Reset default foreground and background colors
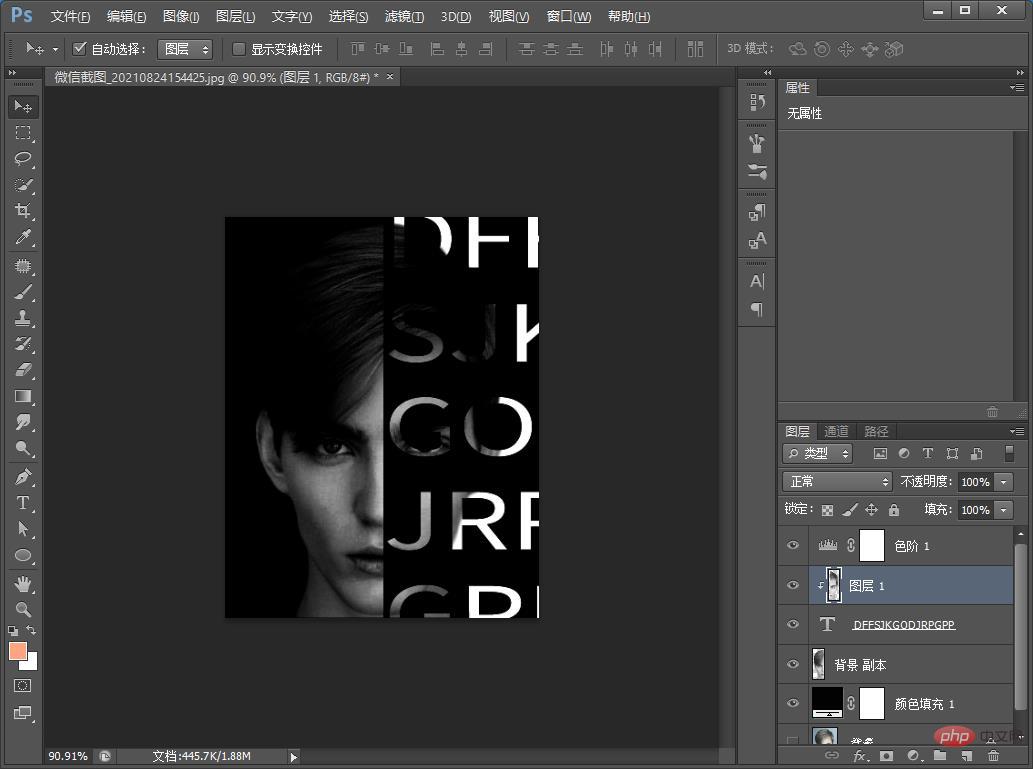Viewport: 1033px width, 769px height. 13,631
